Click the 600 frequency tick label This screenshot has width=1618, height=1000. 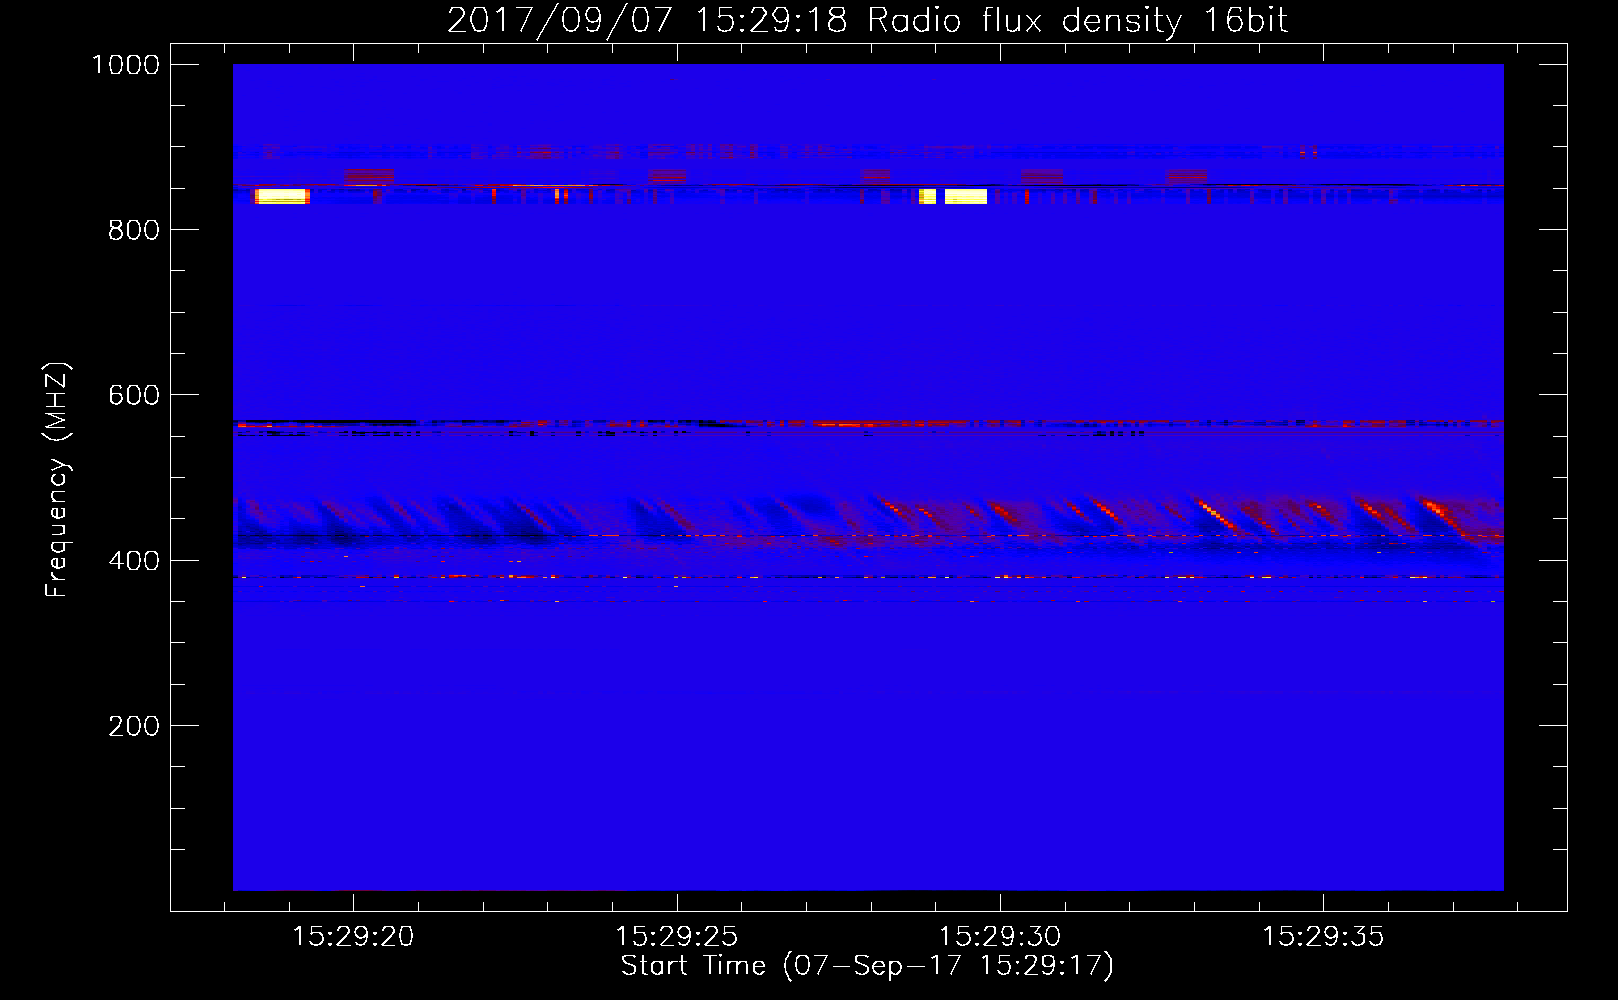click(x=134, y=395)
